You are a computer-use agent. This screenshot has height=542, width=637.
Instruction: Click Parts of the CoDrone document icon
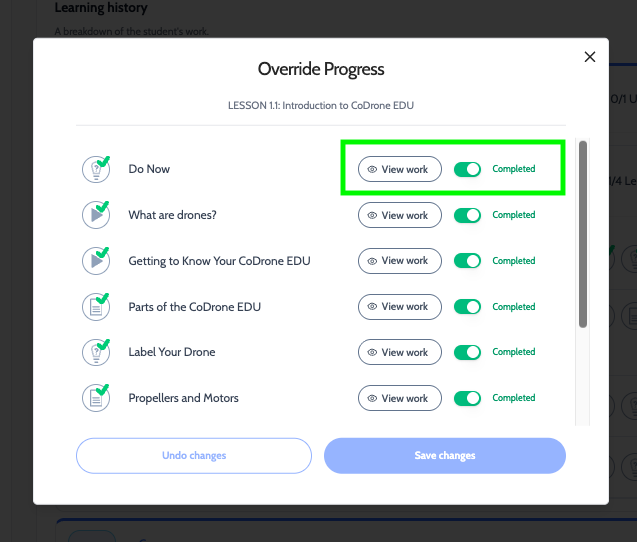point(96,307)
